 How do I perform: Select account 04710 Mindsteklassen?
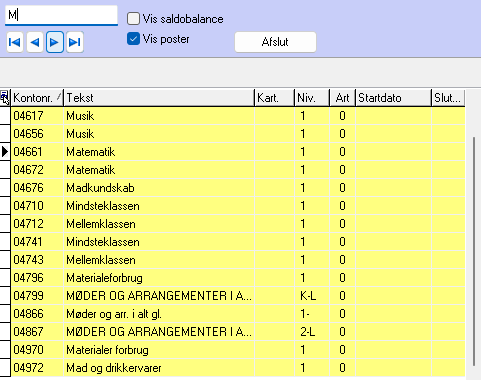pos(238,206)
